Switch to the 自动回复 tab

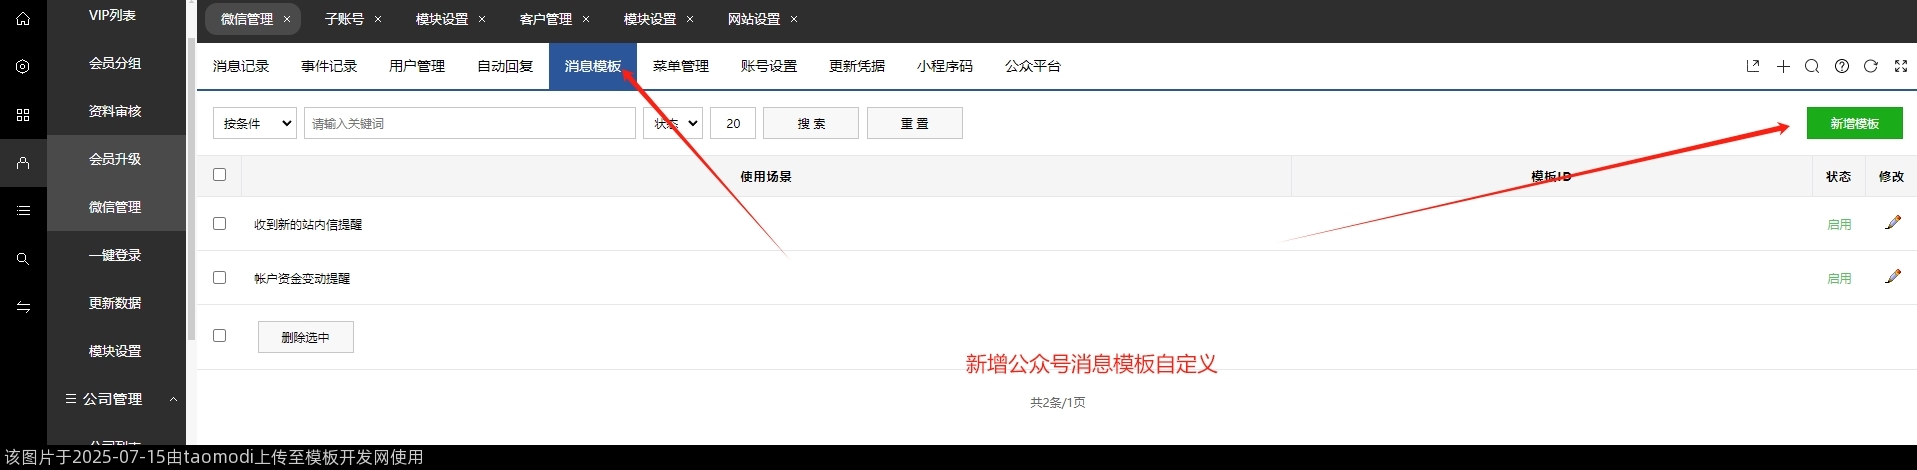505,66
